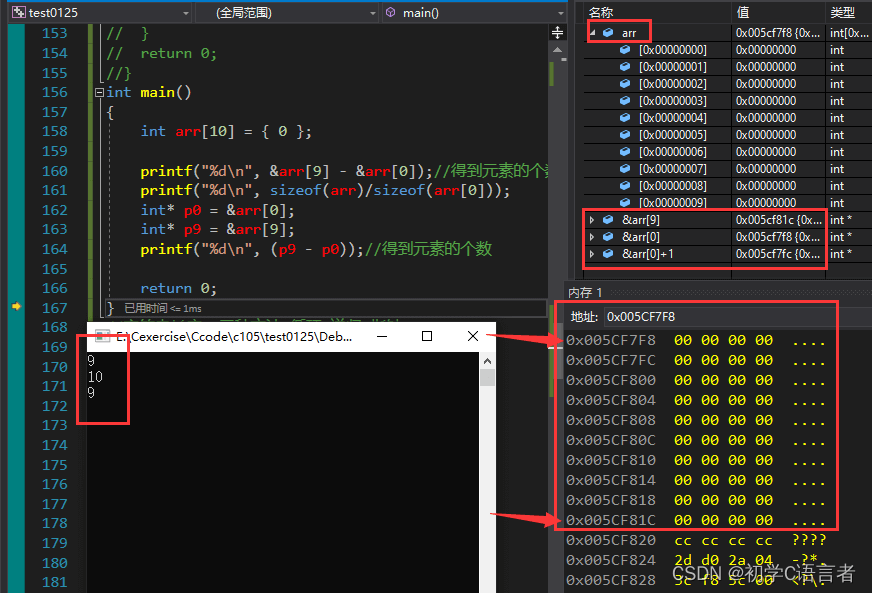This screenshot has width=872, height=593.
Task: Open the test0125 project dropdown
Action: coord(185,13)
